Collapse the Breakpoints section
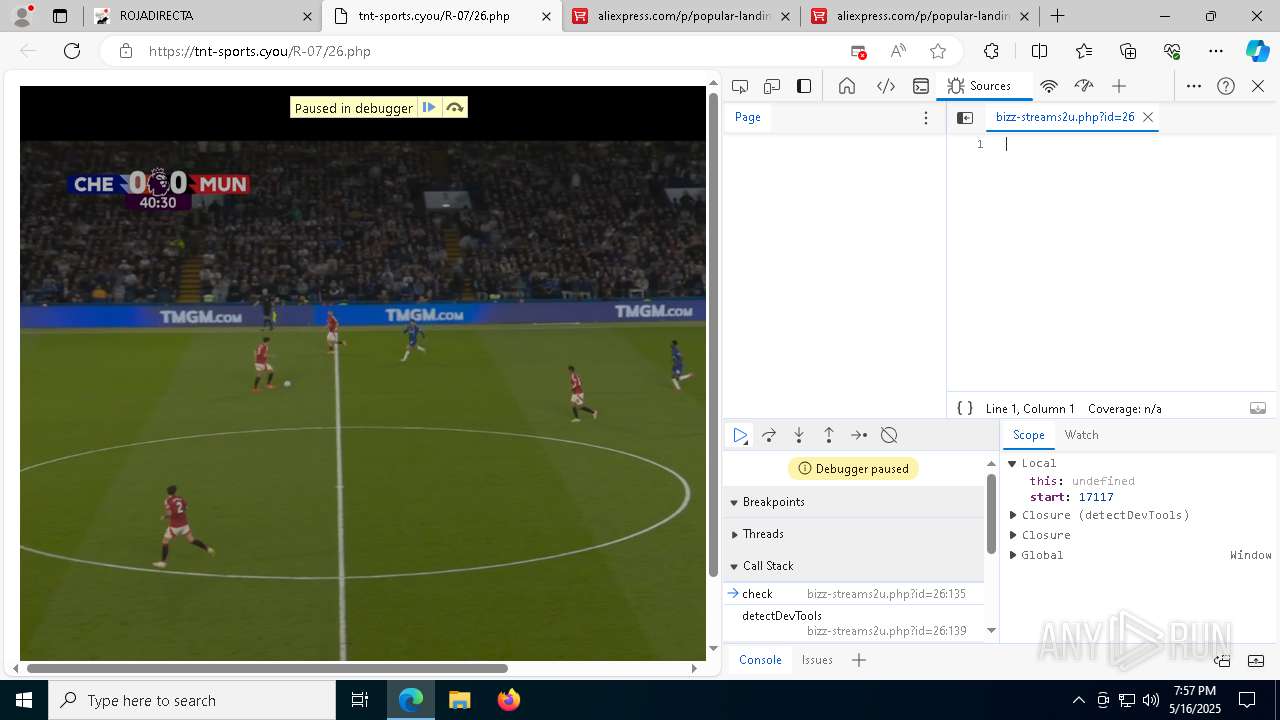This screenshot has height=720, width=1280. pyautogui.click(x=854, y=502)
